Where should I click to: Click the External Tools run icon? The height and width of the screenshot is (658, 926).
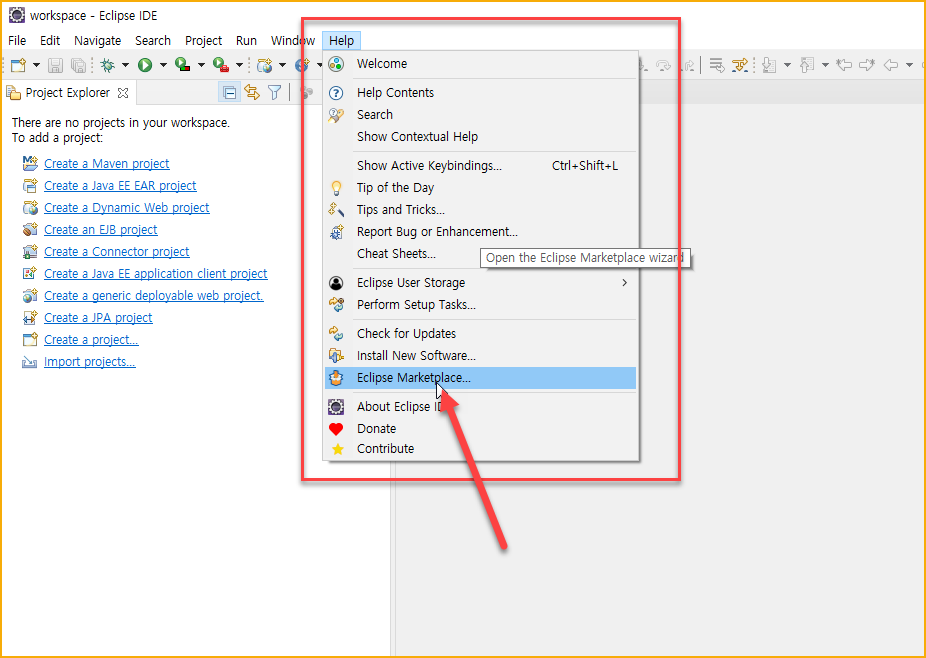pos(221,65)
